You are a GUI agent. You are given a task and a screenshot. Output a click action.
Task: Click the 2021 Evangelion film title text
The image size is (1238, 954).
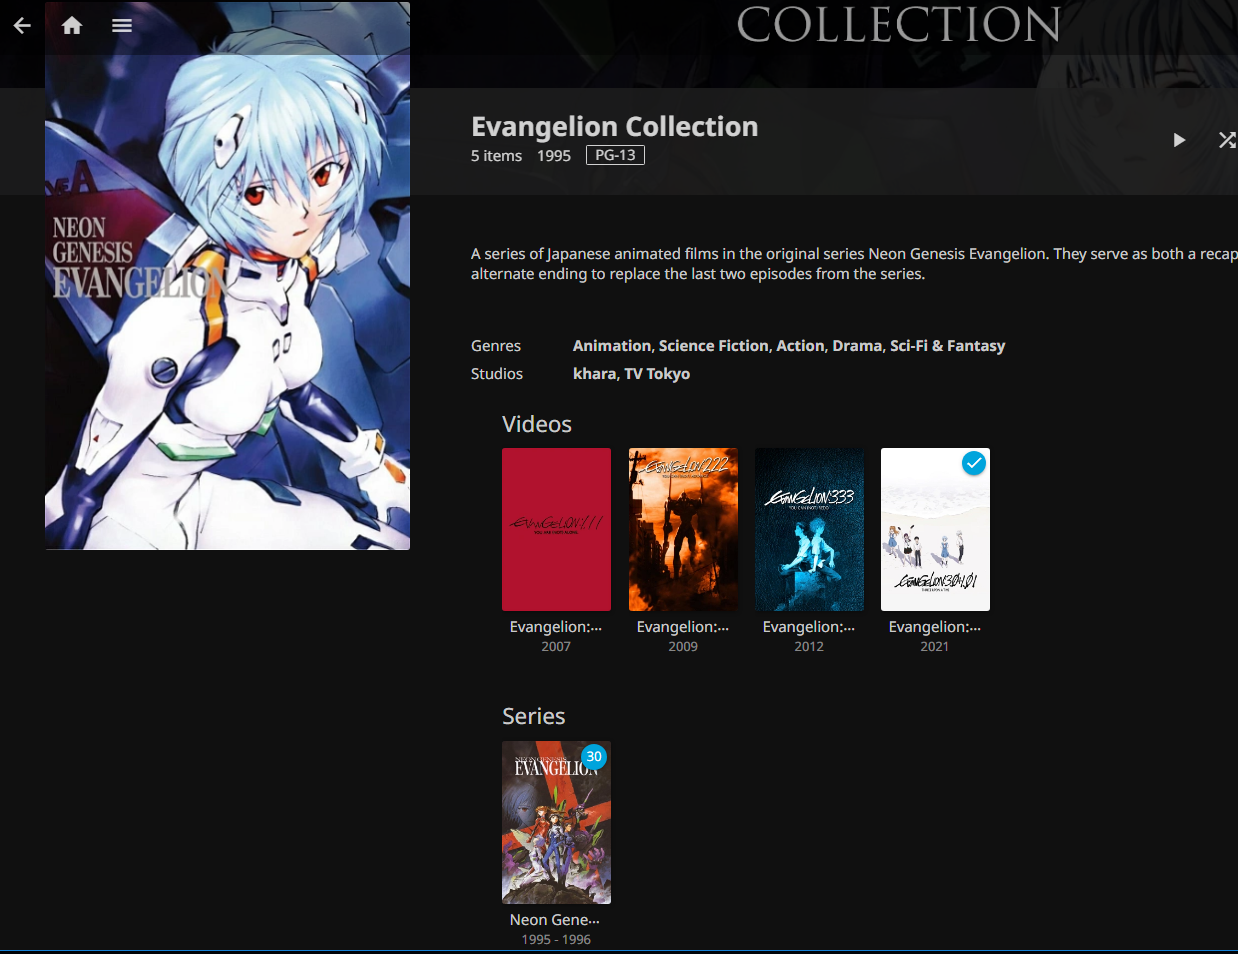[x=934, y=627]
